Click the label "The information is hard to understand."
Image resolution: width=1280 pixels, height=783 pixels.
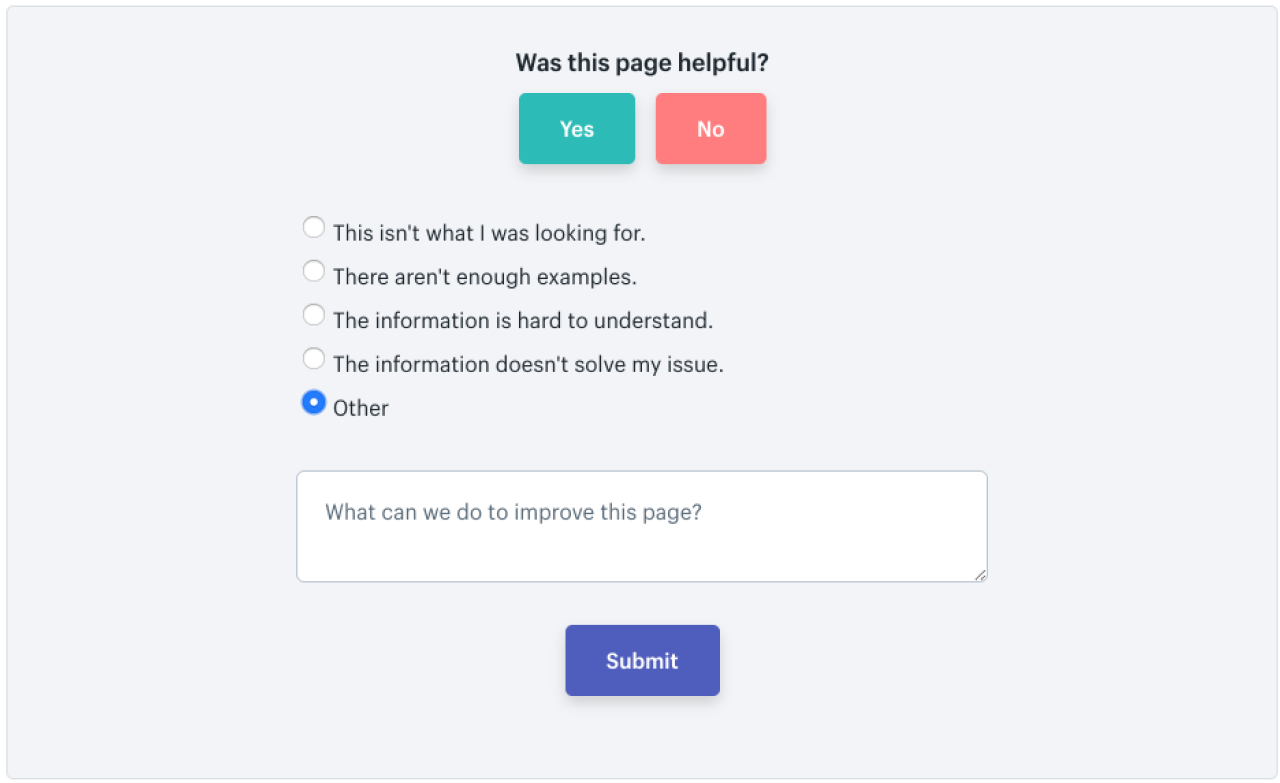point(523,321)
